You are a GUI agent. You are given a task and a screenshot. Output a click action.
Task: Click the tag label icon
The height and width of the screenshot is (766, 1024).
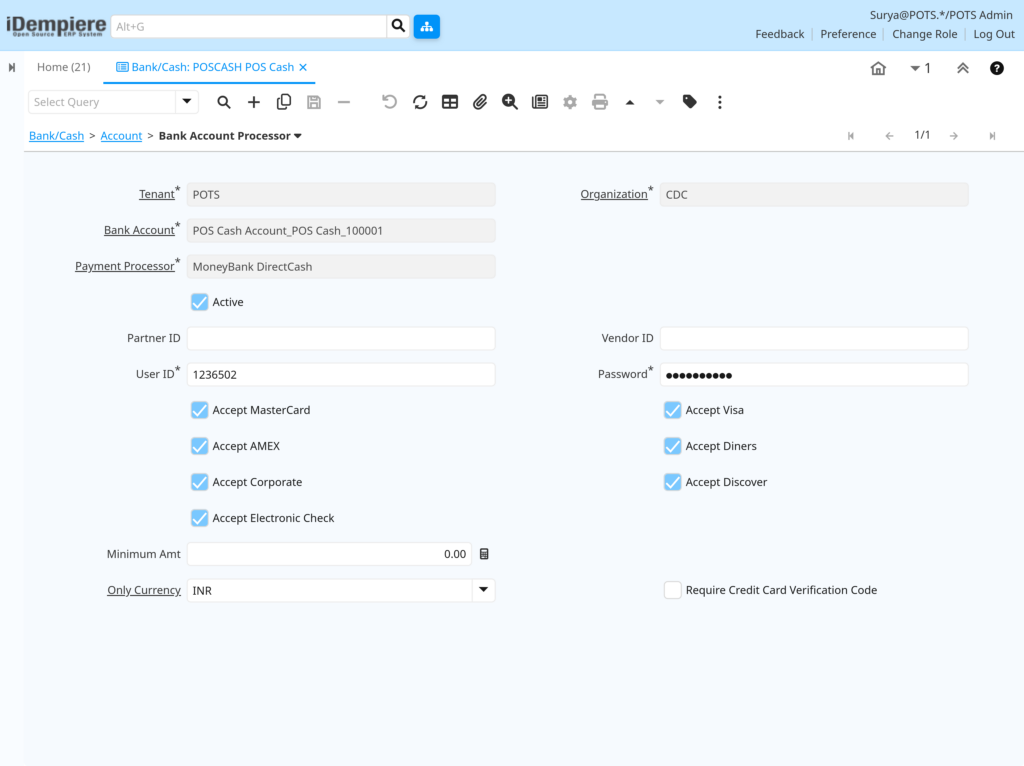pyautogui.click(x=690, y=102)
